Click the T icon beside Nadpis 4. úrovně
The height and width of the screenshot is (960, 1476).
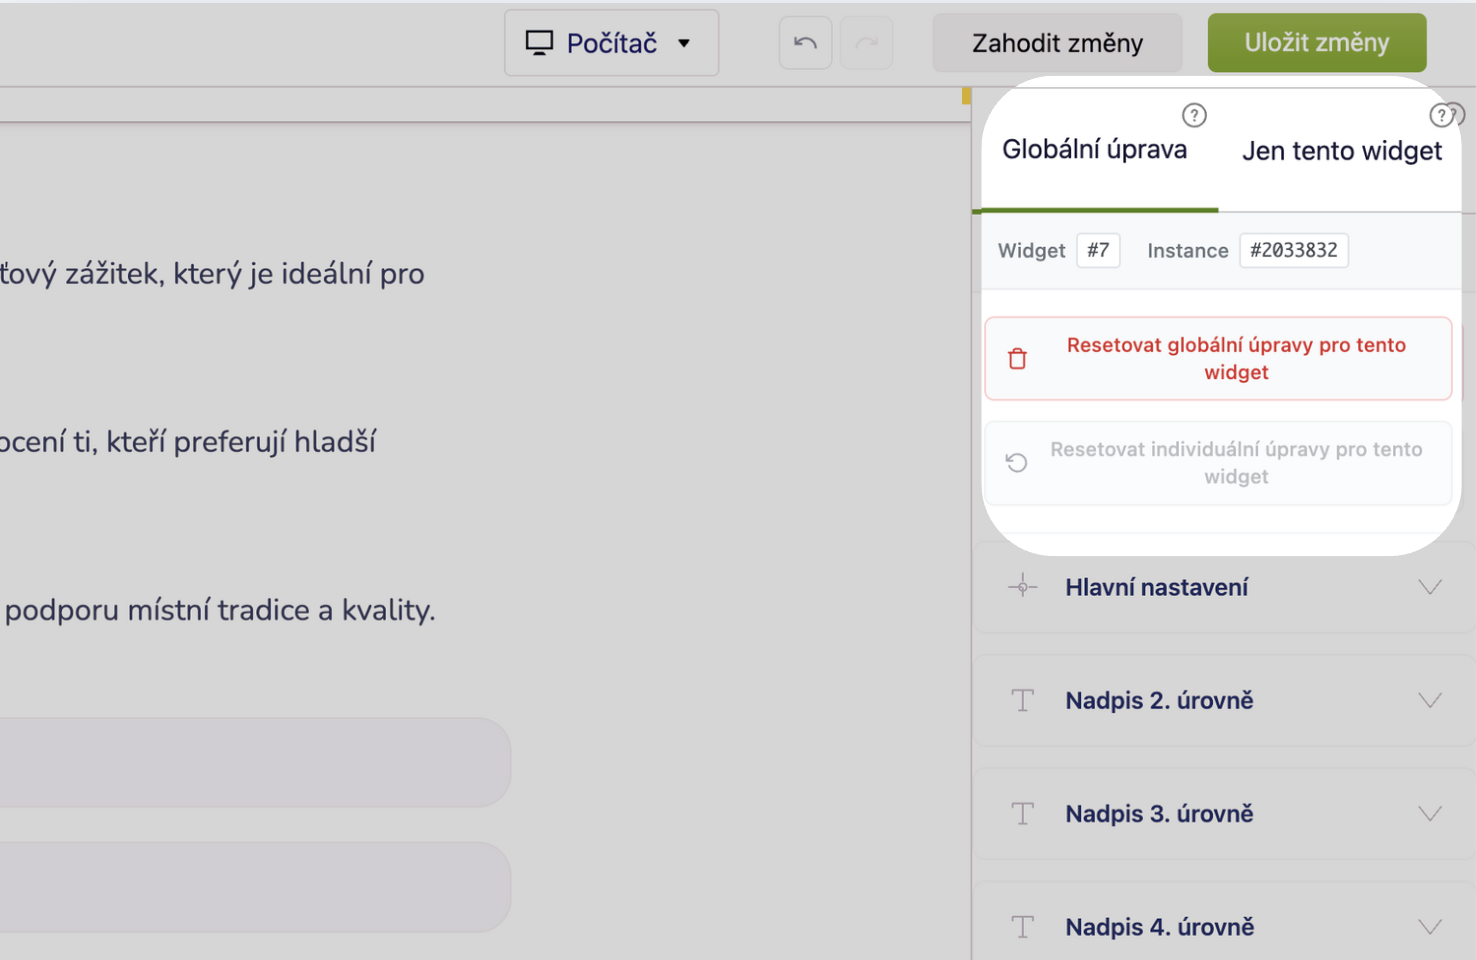point(1022,926)
